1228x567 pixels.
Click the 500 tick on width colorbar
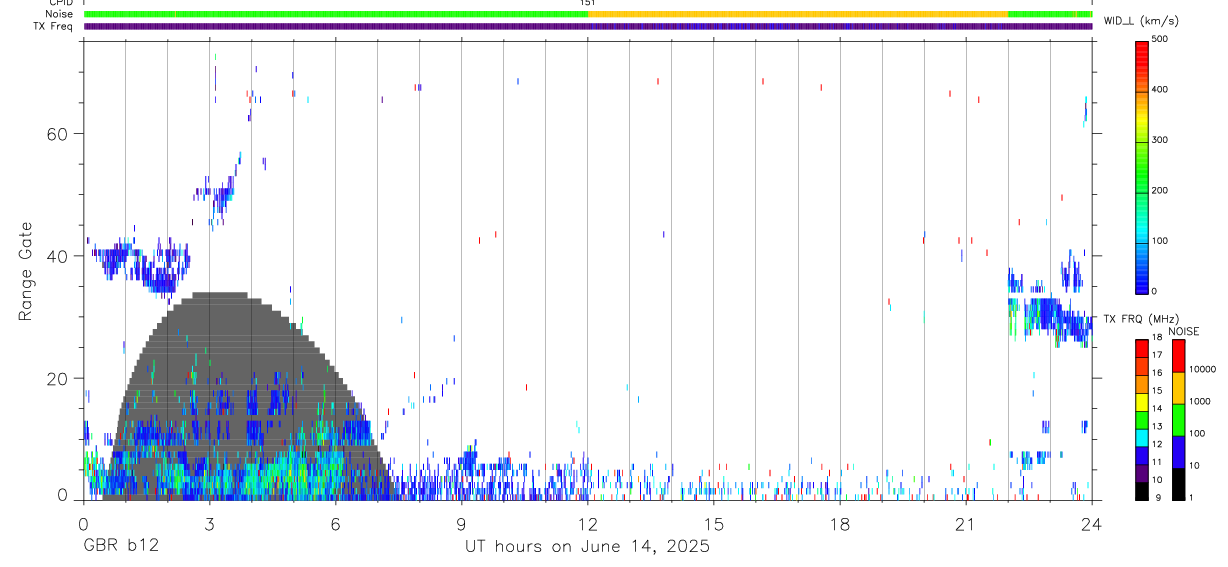(1160, 39)
